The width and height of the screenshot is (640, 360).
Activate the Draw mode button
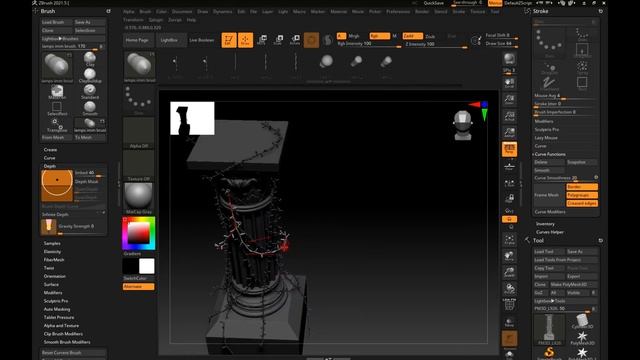pyautogui.click(x=245, y=40)
